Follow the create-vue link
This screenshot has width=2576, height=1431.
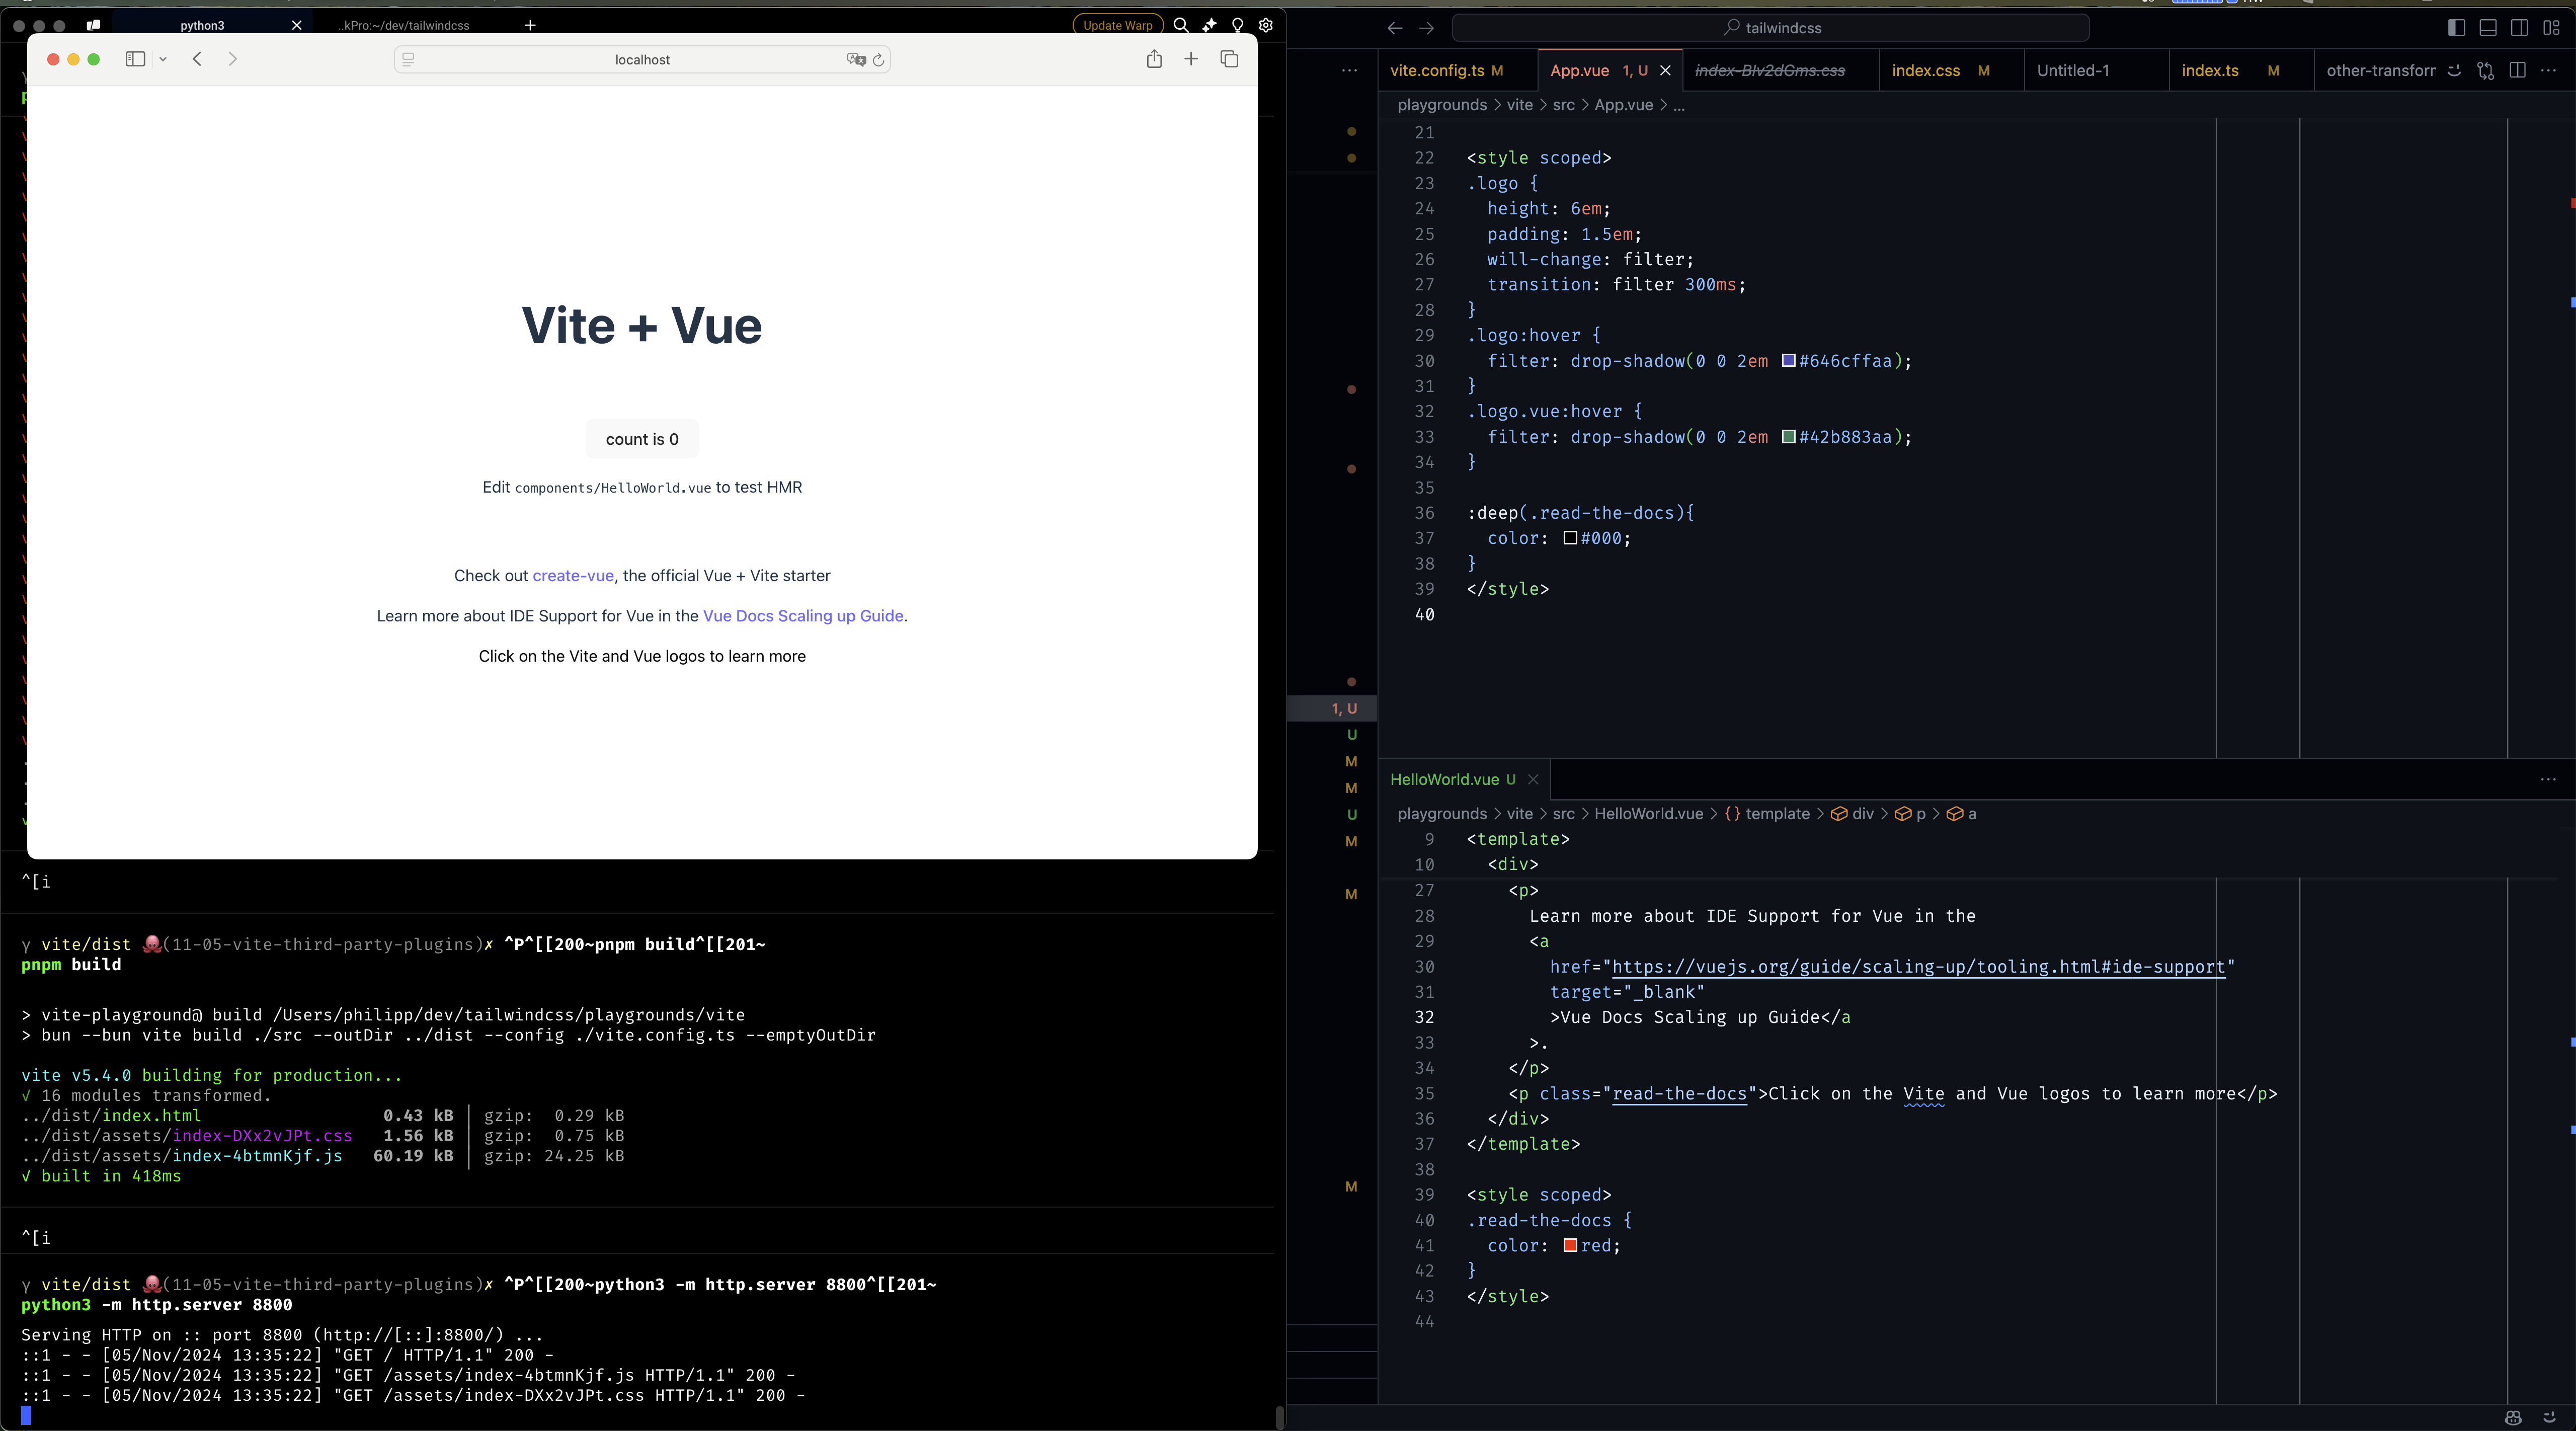click(x=573, y=576)
